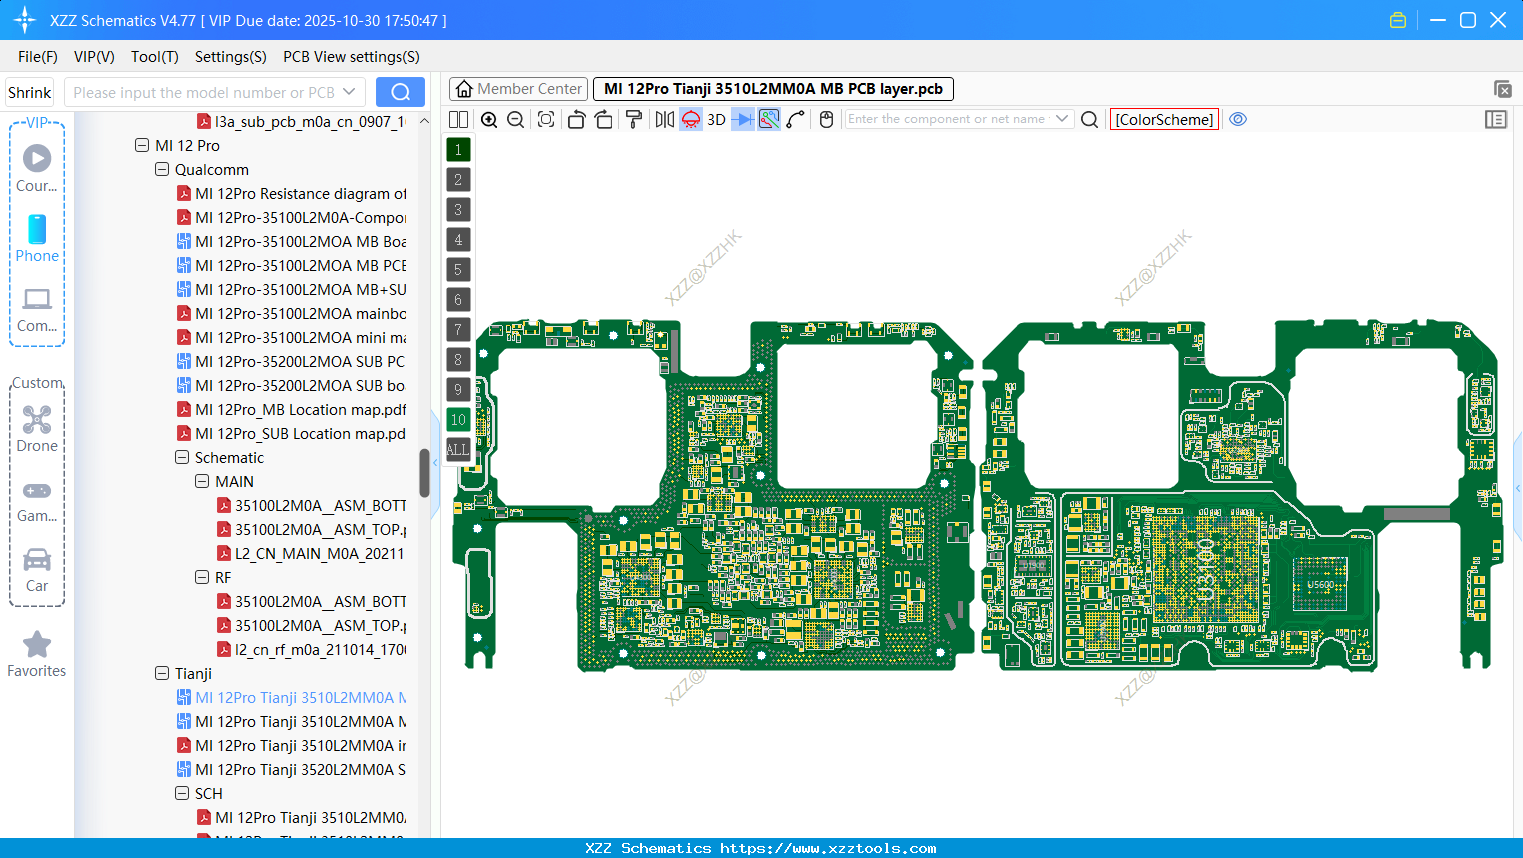Select the diode/component highlight tool
The width and height of the screenshot is (1523, 858).
point(742,119)
